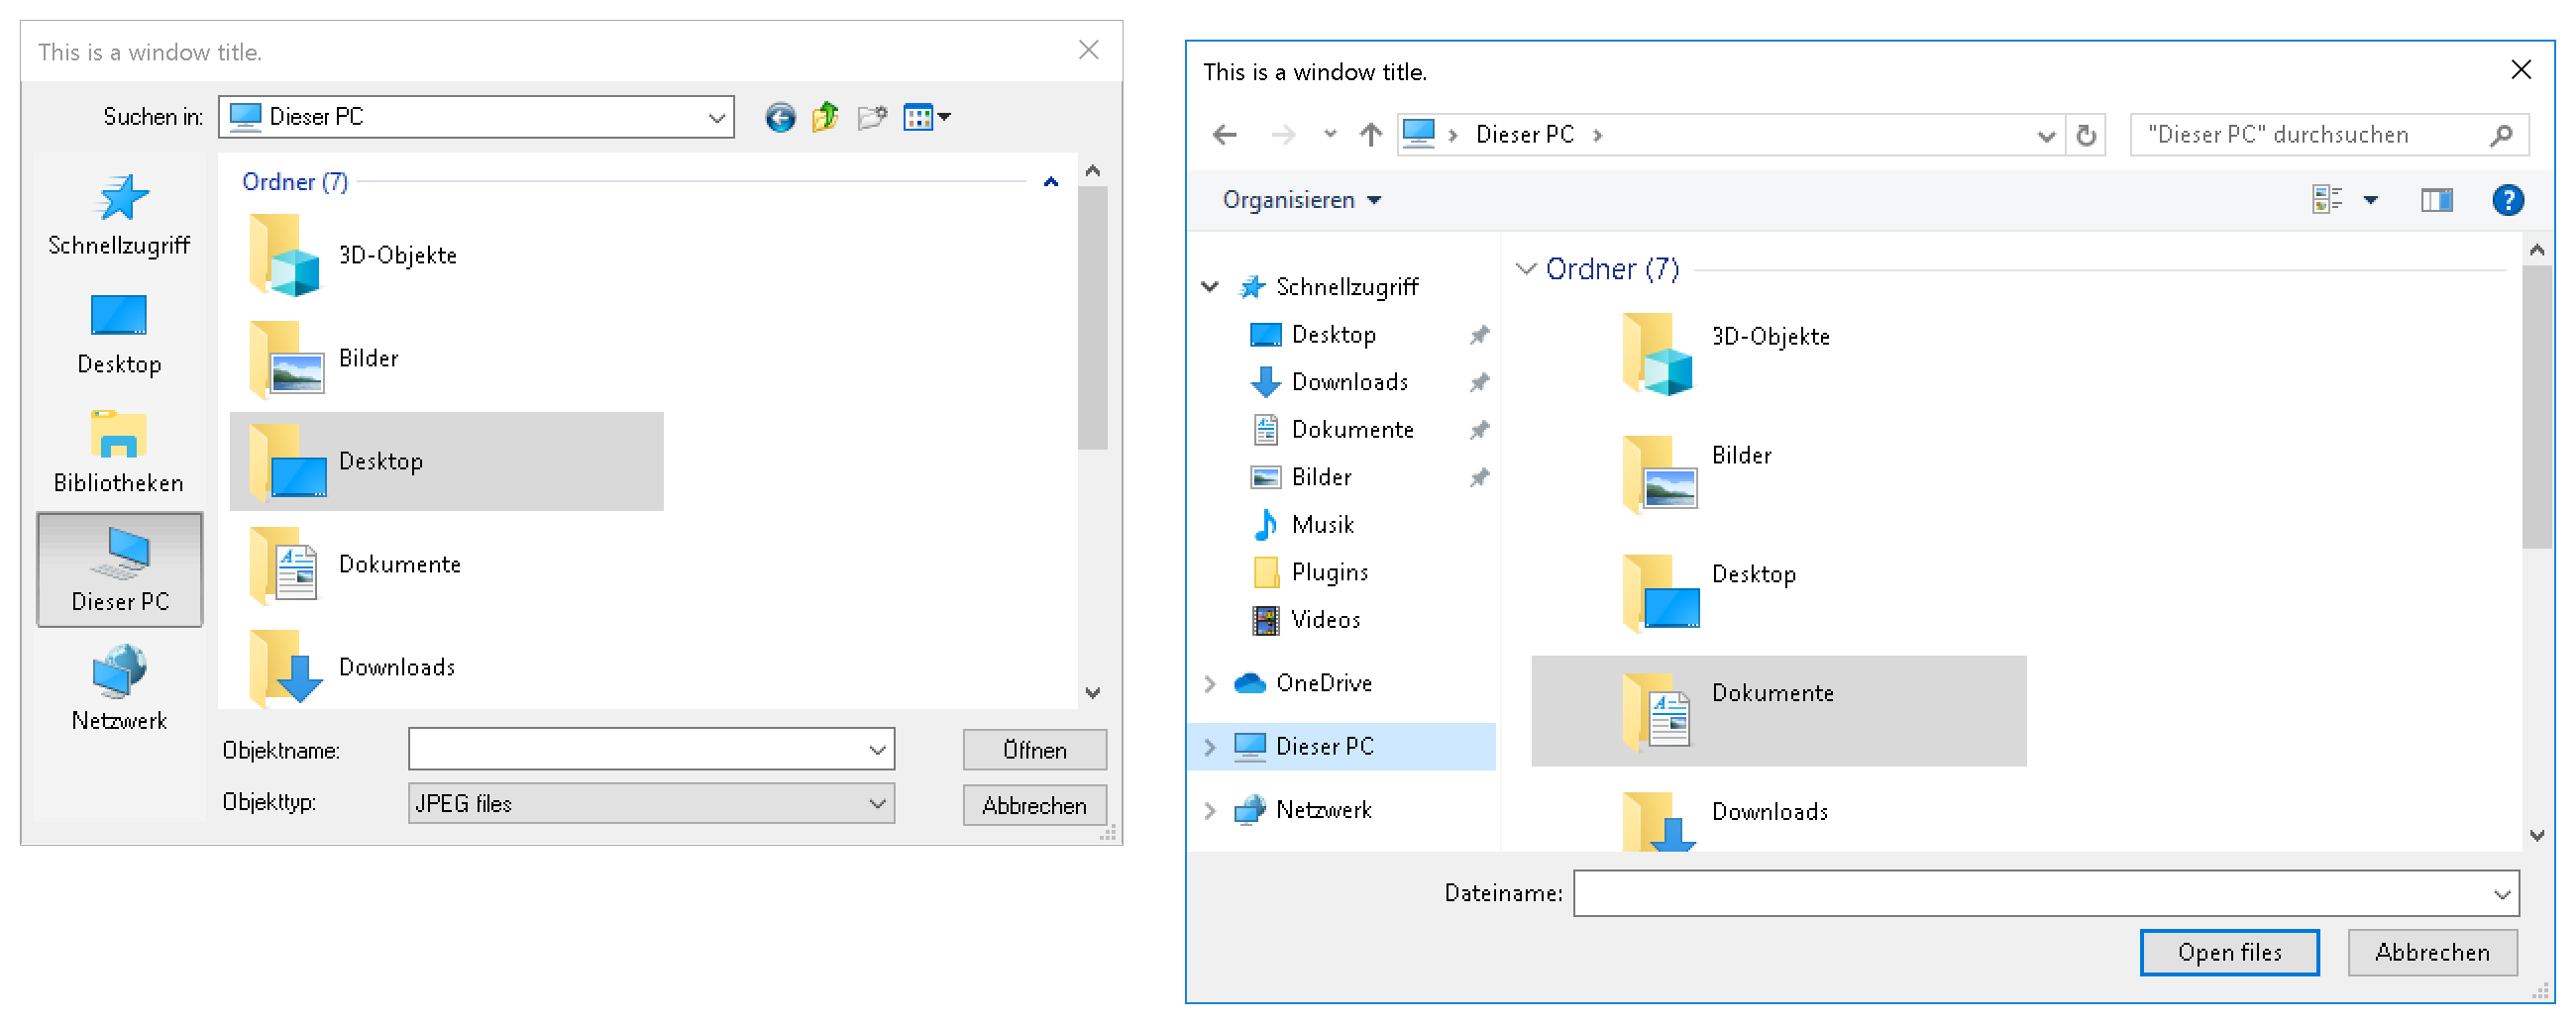
Task: Click the Back arrow in right dialog
Action: click(1225, 135)
